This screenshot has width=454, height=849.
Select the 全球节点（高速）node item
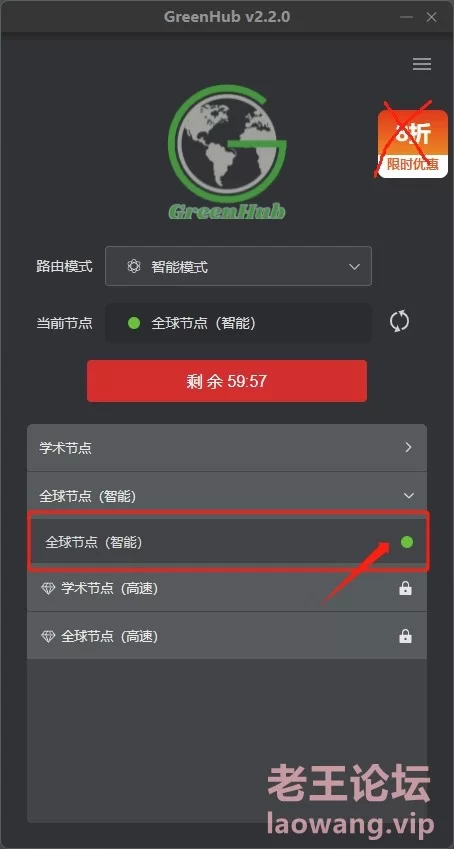(x=227, y=636)
